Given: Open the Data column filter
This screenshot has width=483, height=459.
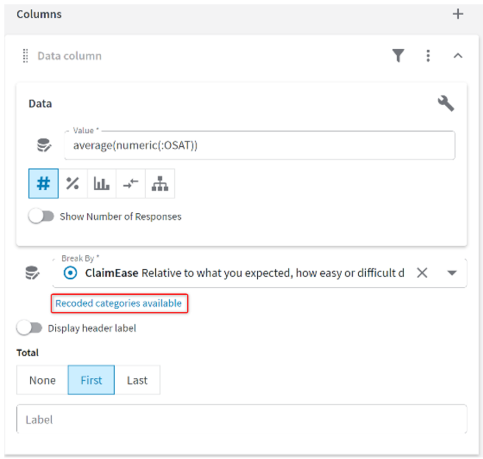Looking at the screenshot, I should click(398, 56).
